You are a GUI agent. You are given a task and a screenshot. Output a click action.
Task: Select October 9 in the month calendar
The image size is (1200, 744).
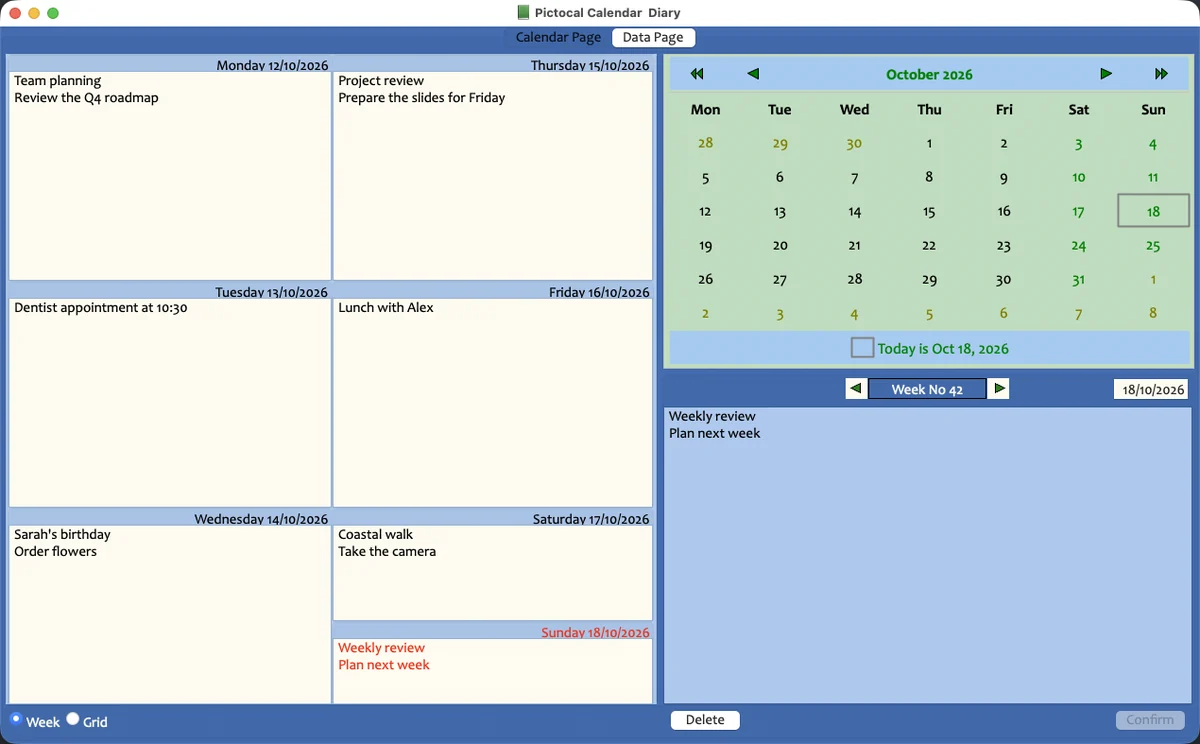[1004, 178]
